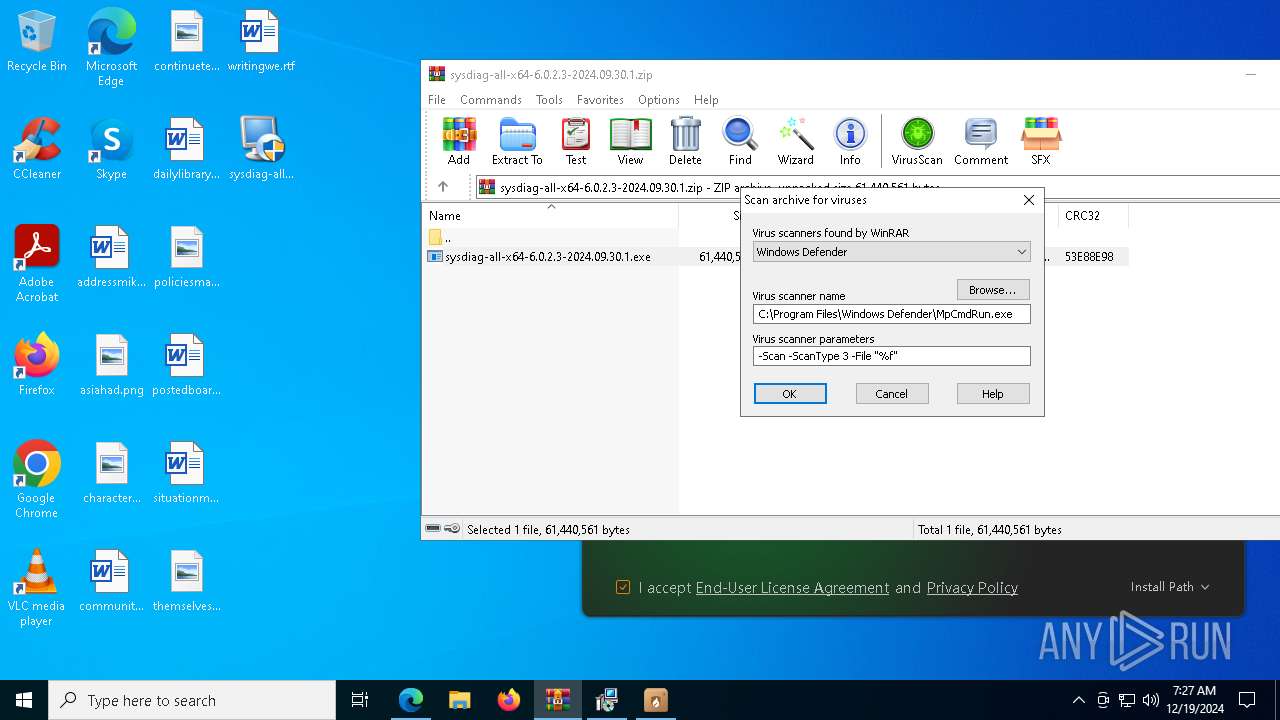Open Task View on taskbar
This screenshot has height=720, width=1280.
360,700
